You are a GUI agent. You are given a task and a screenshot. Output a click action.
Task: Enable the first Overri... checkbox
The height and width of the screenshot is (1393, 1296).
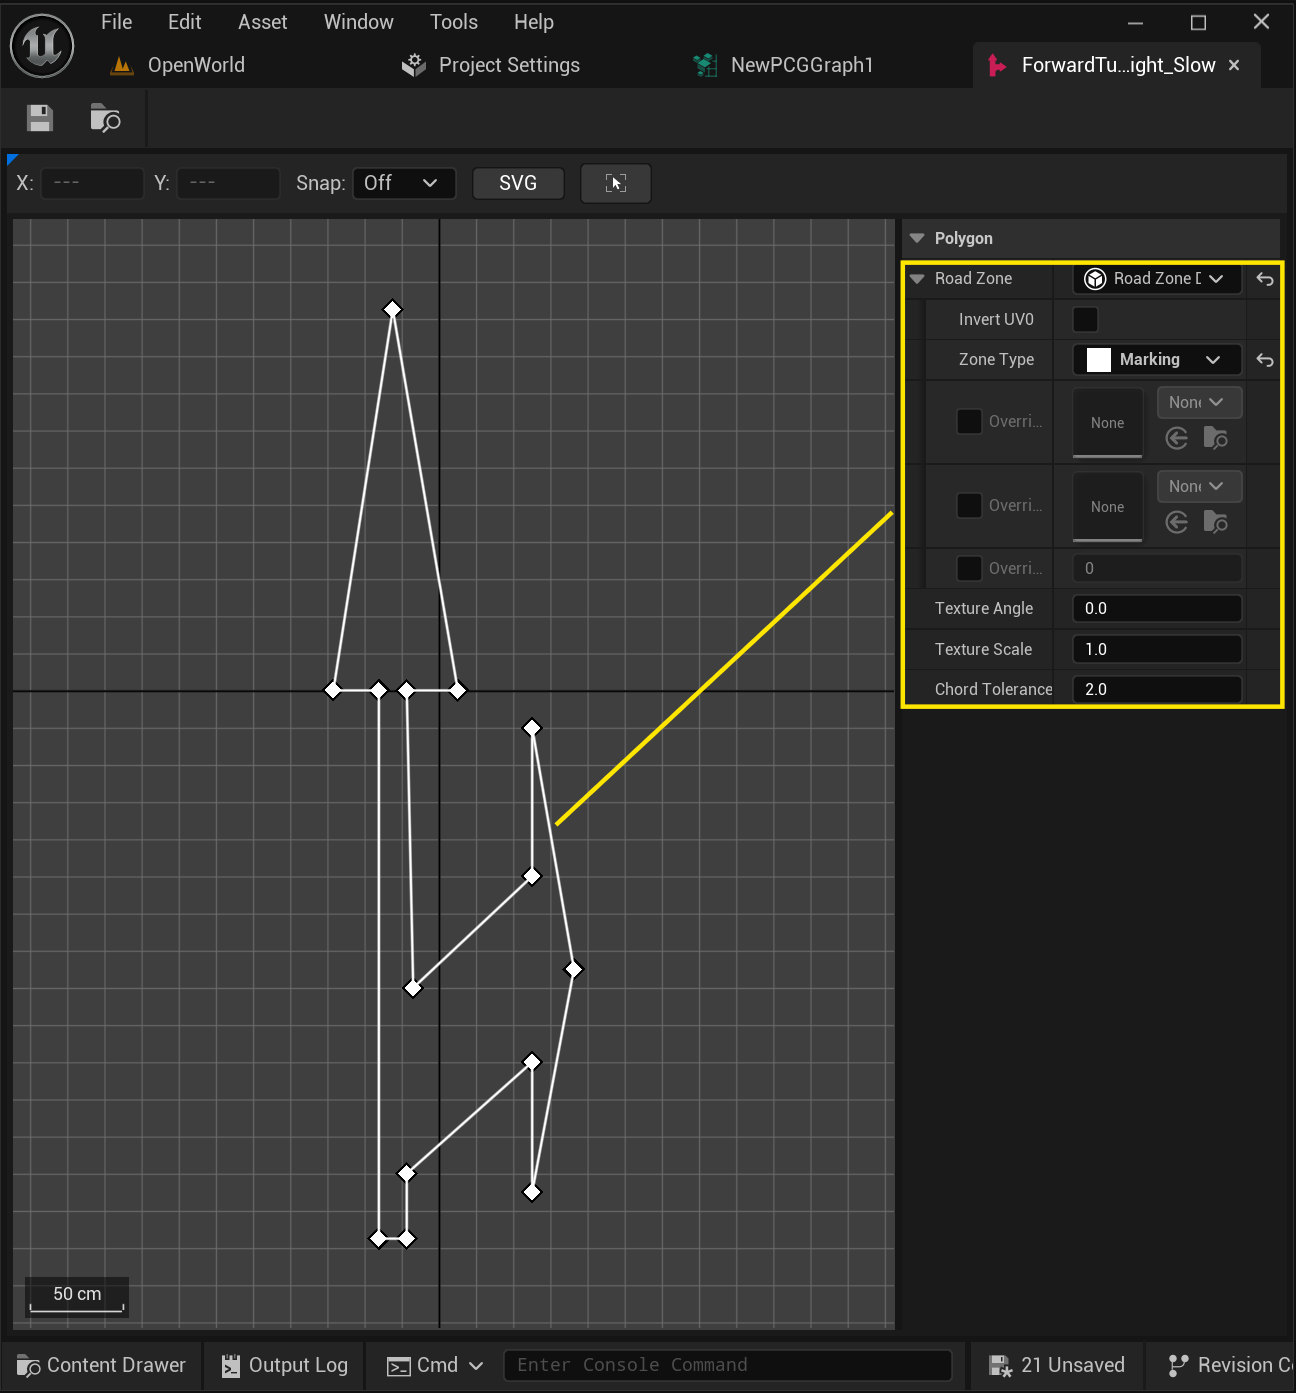(969, 421)
